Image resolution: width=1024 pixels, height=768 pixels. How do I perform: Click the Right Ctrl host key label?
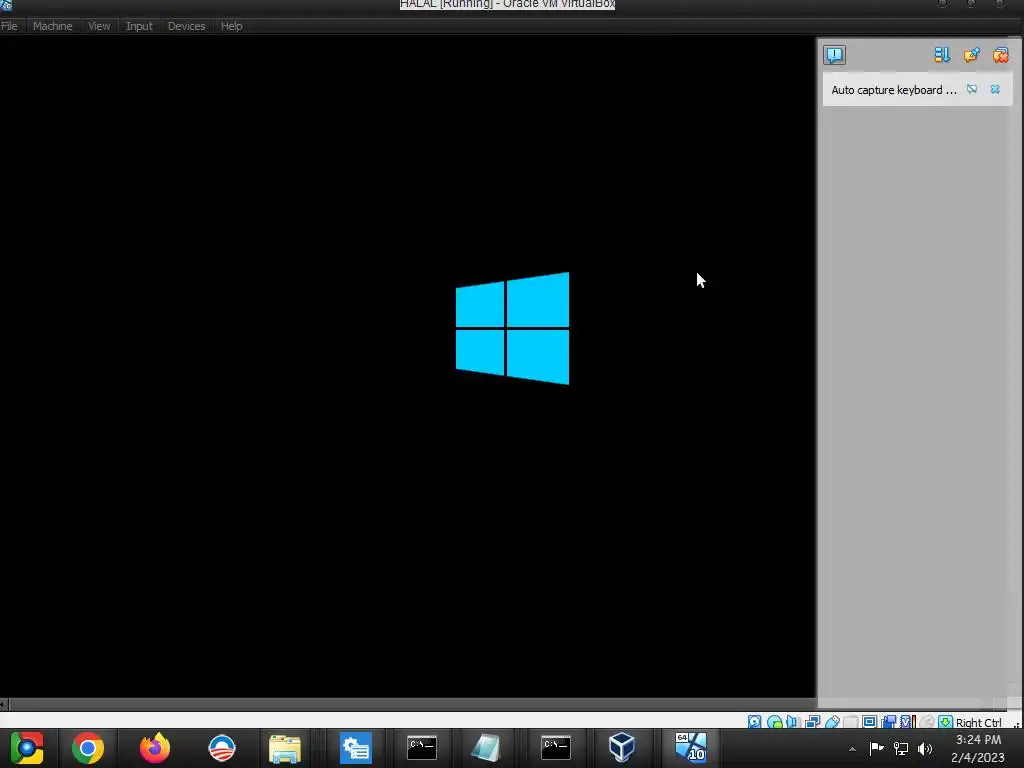pos(978,722)
